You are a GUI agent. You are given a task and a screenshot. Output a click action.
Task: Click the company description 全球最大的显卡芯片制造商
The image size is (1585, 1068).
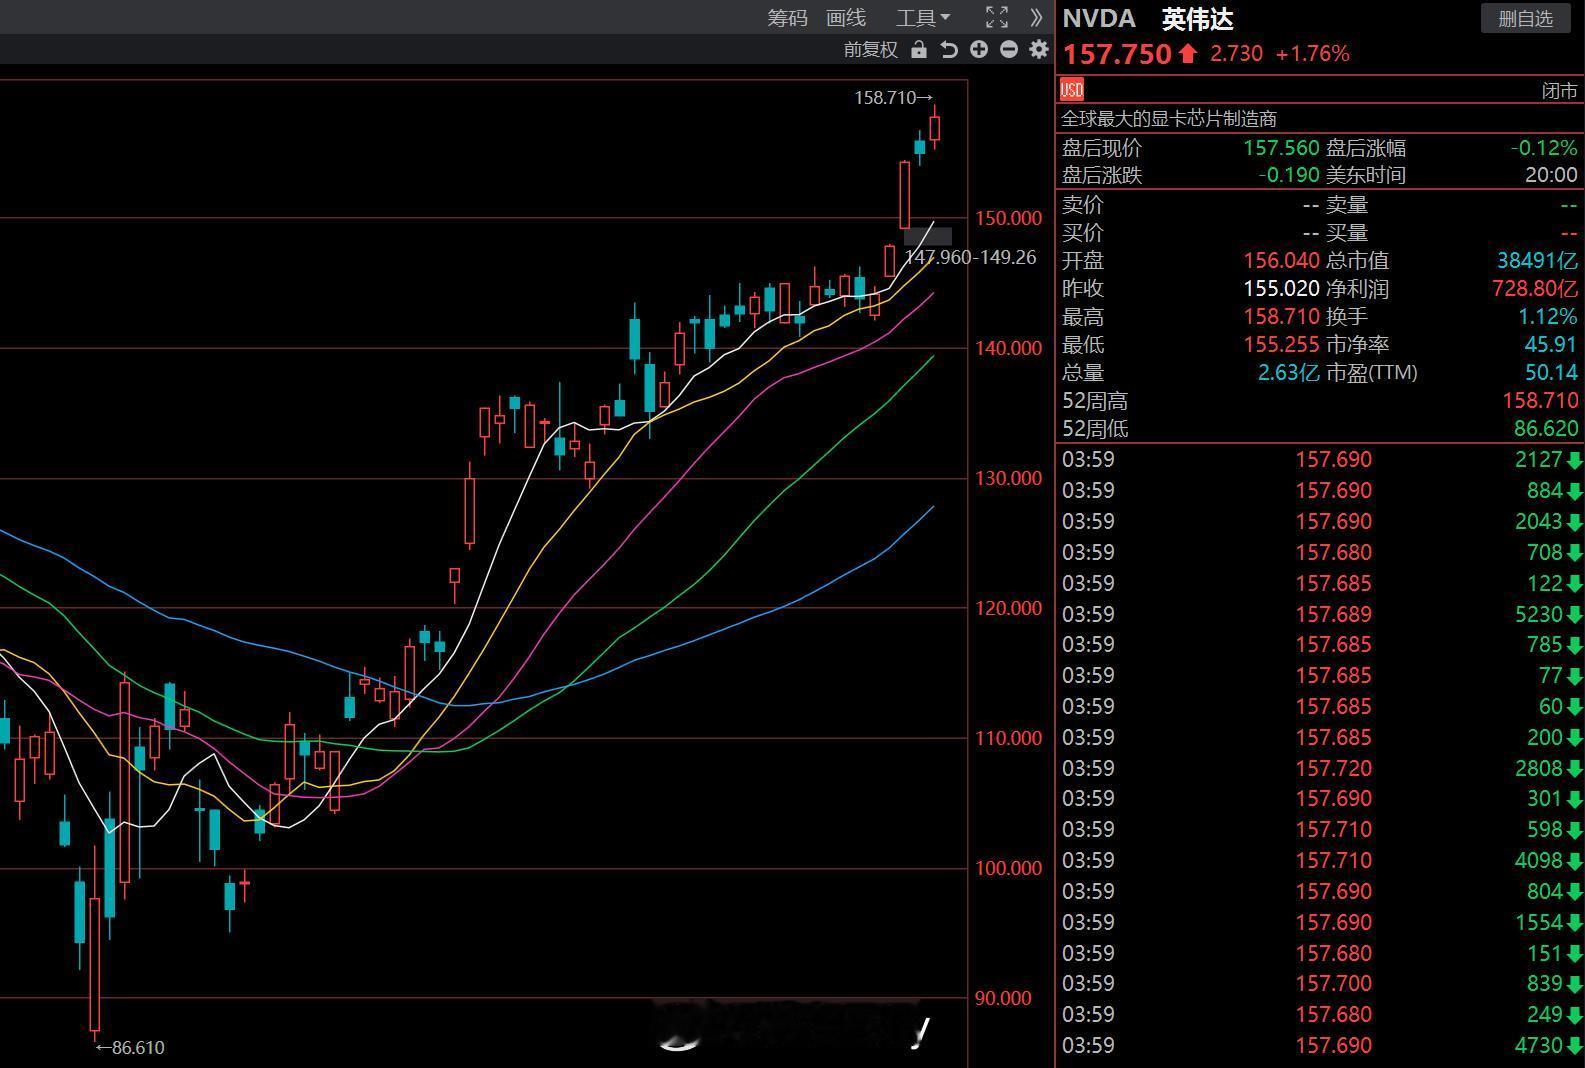(1169, 118)
